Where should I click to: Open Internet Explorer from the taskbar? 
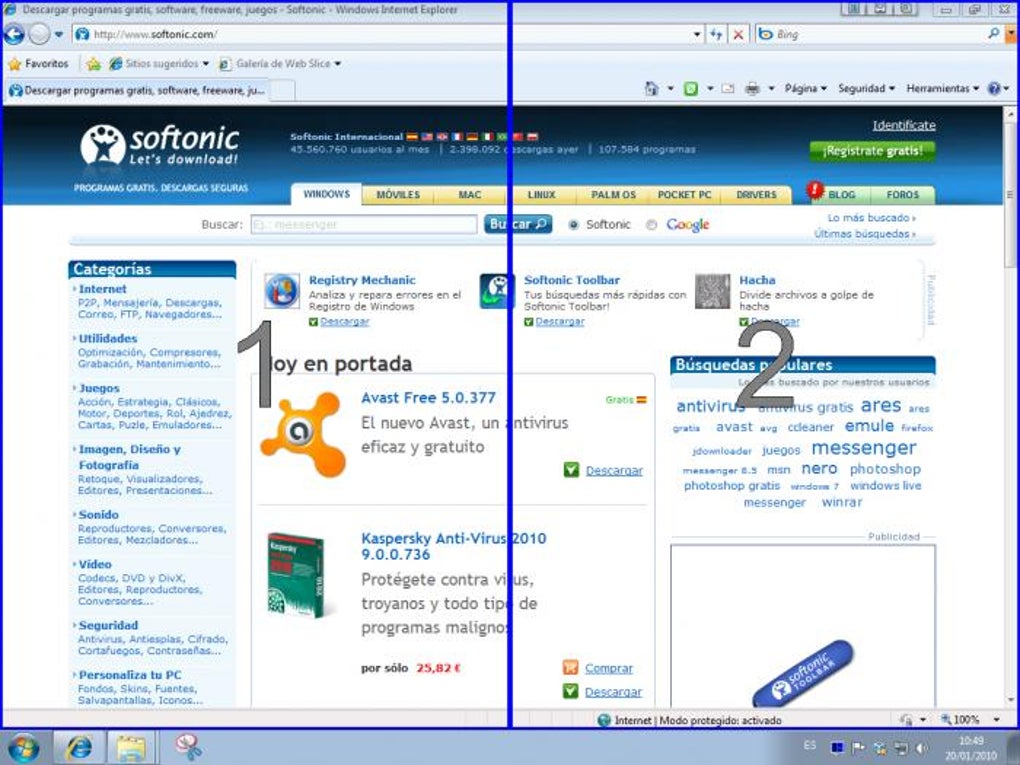click(x=79, y=747)
